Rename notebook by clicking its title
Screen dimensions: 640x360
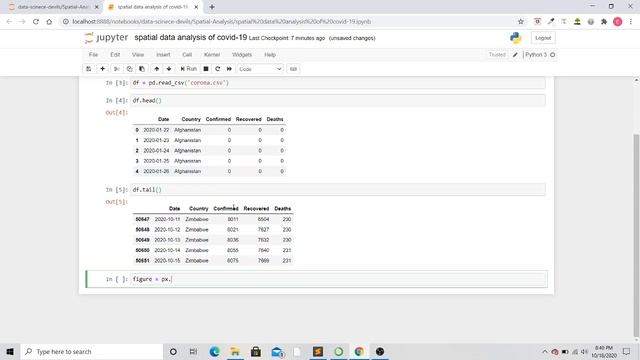coord(191,38)
